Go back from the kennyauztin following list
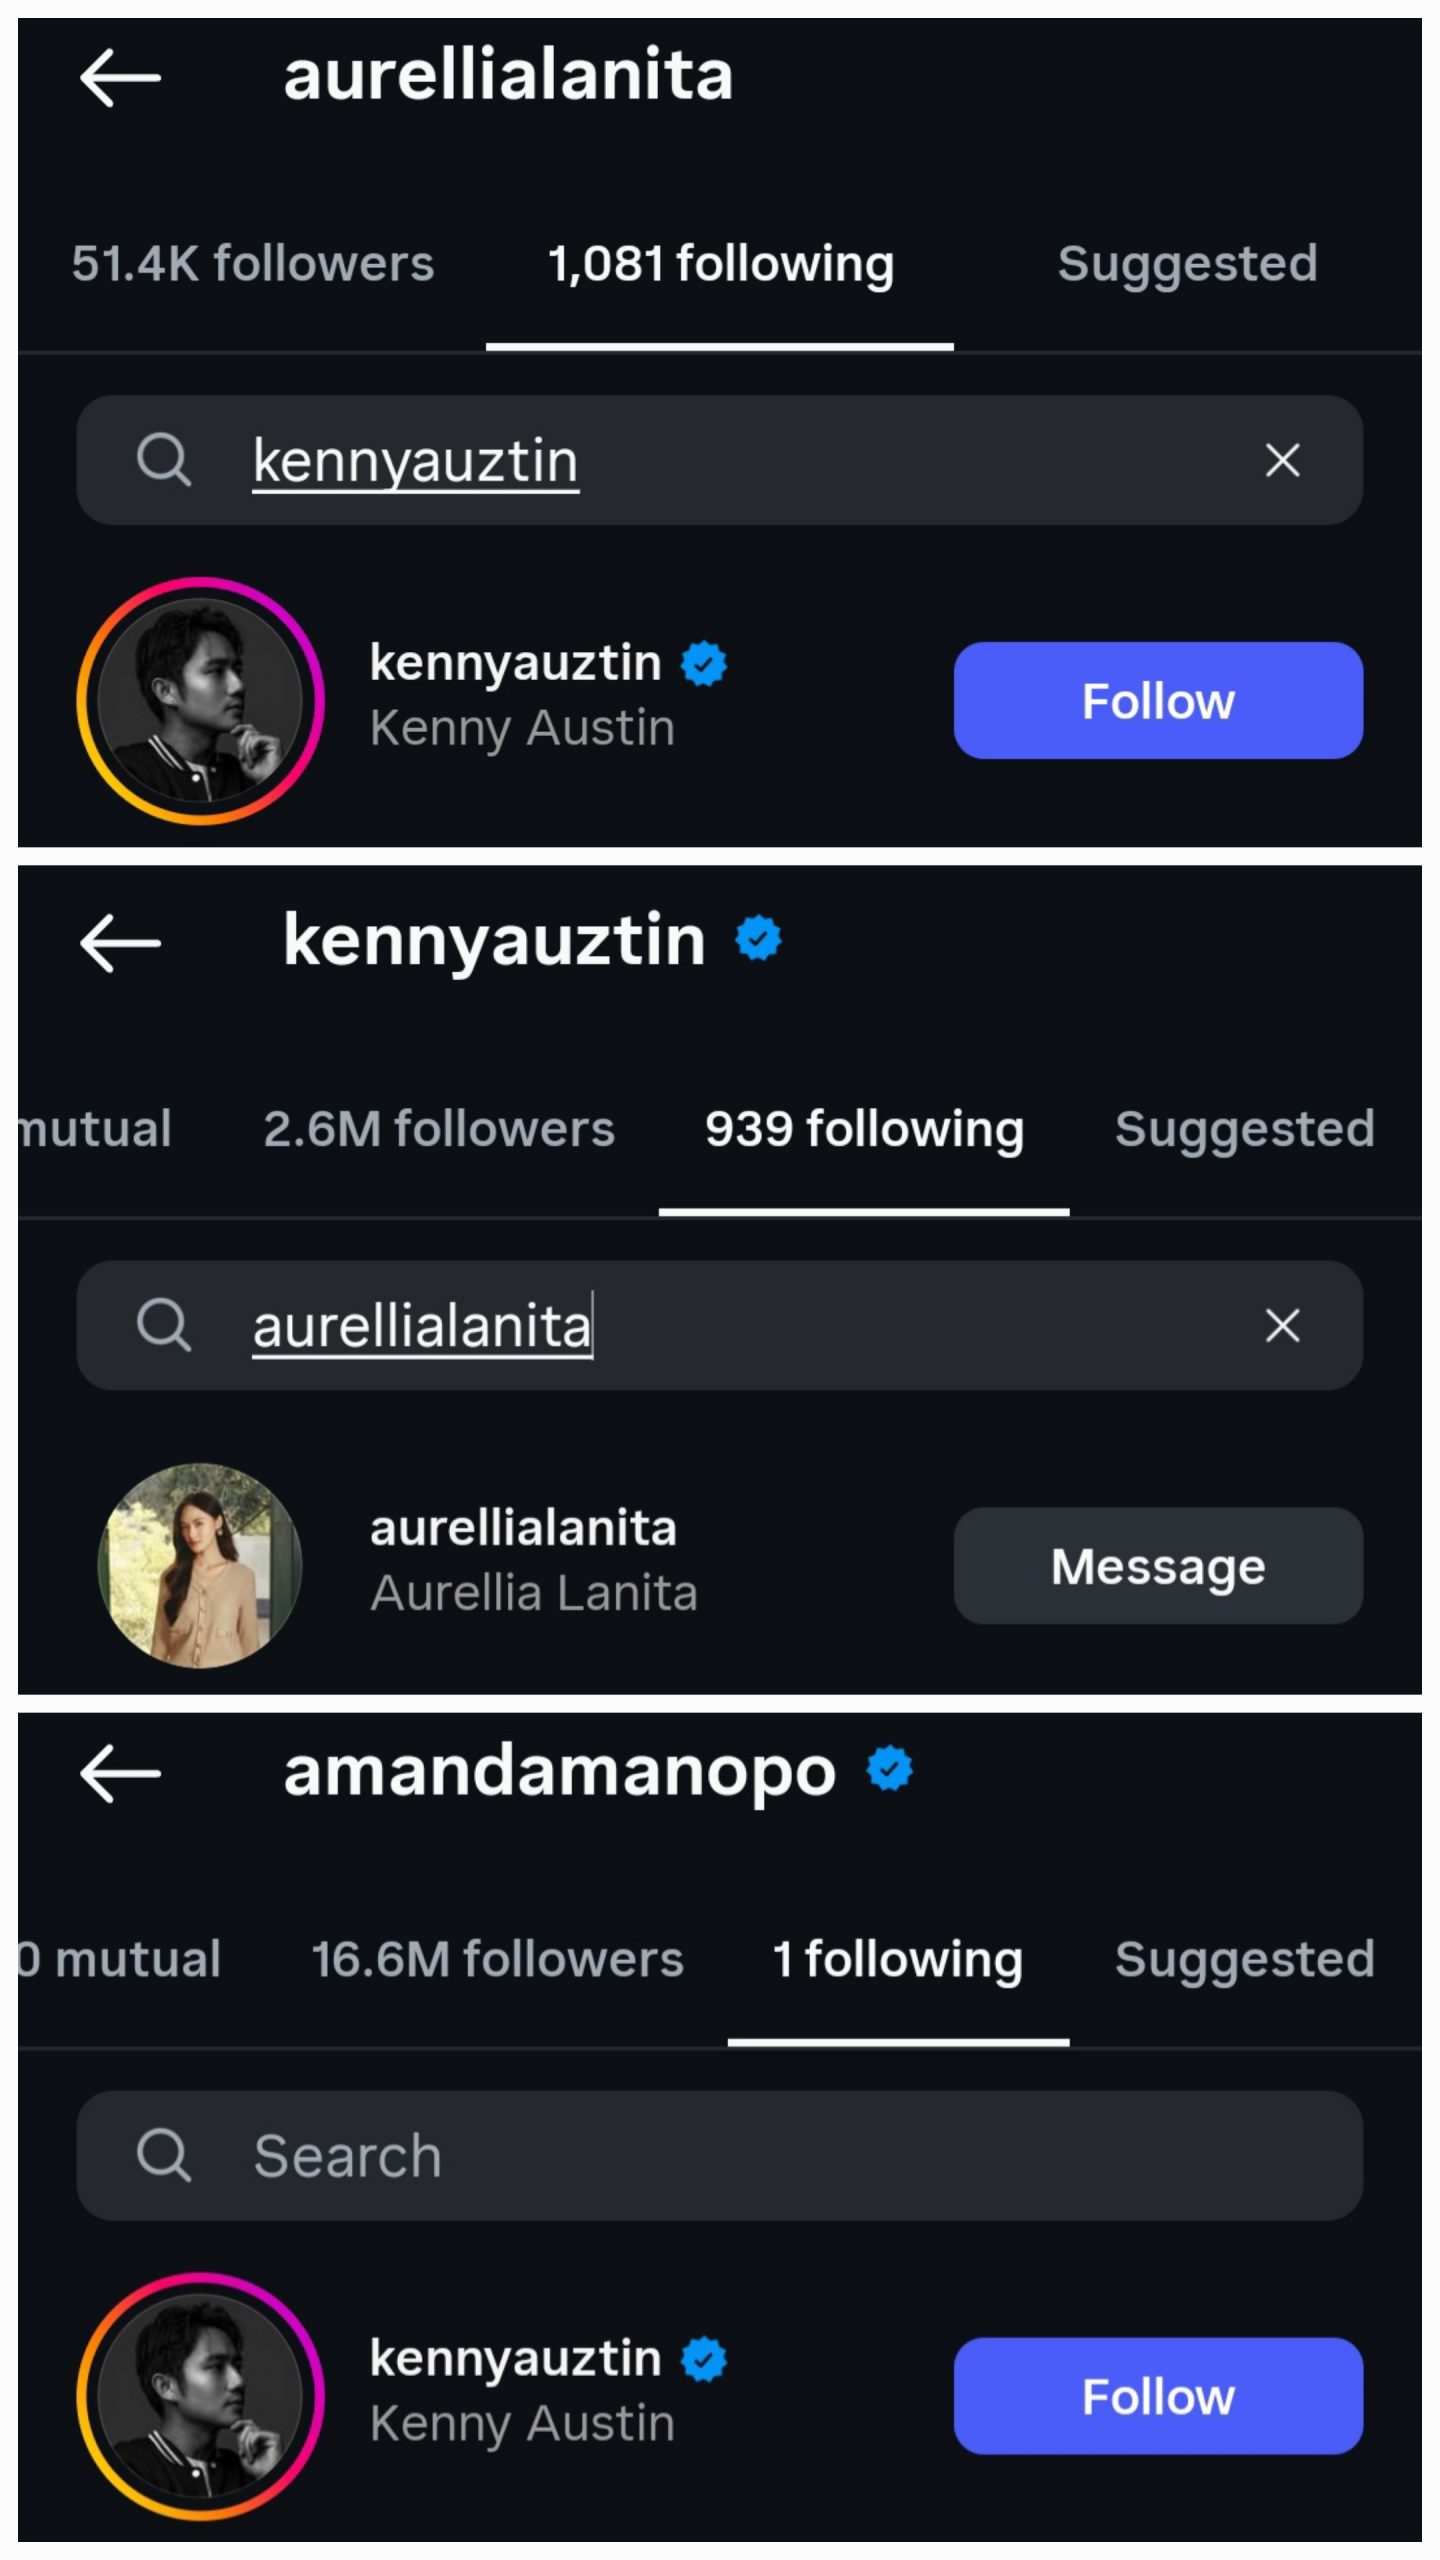This screenshot has width=1440, height=2560. pyautogui.click(x=120, y=942)
